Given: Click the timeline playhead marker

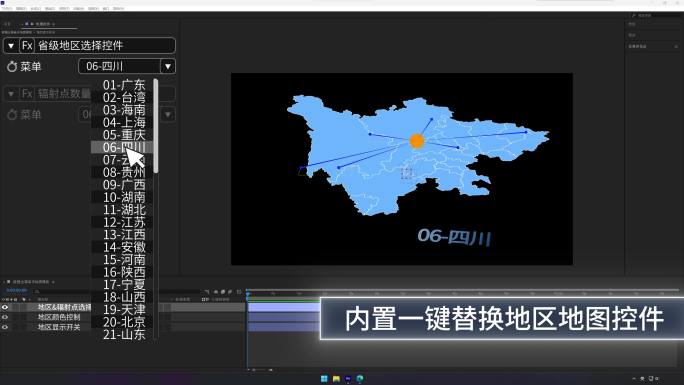Looking at the screenshot, I should [248, 294].
